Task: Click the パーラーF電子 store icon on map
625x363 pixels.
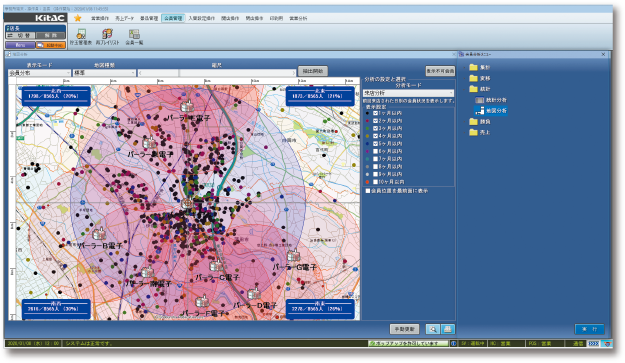Action: 202,300
